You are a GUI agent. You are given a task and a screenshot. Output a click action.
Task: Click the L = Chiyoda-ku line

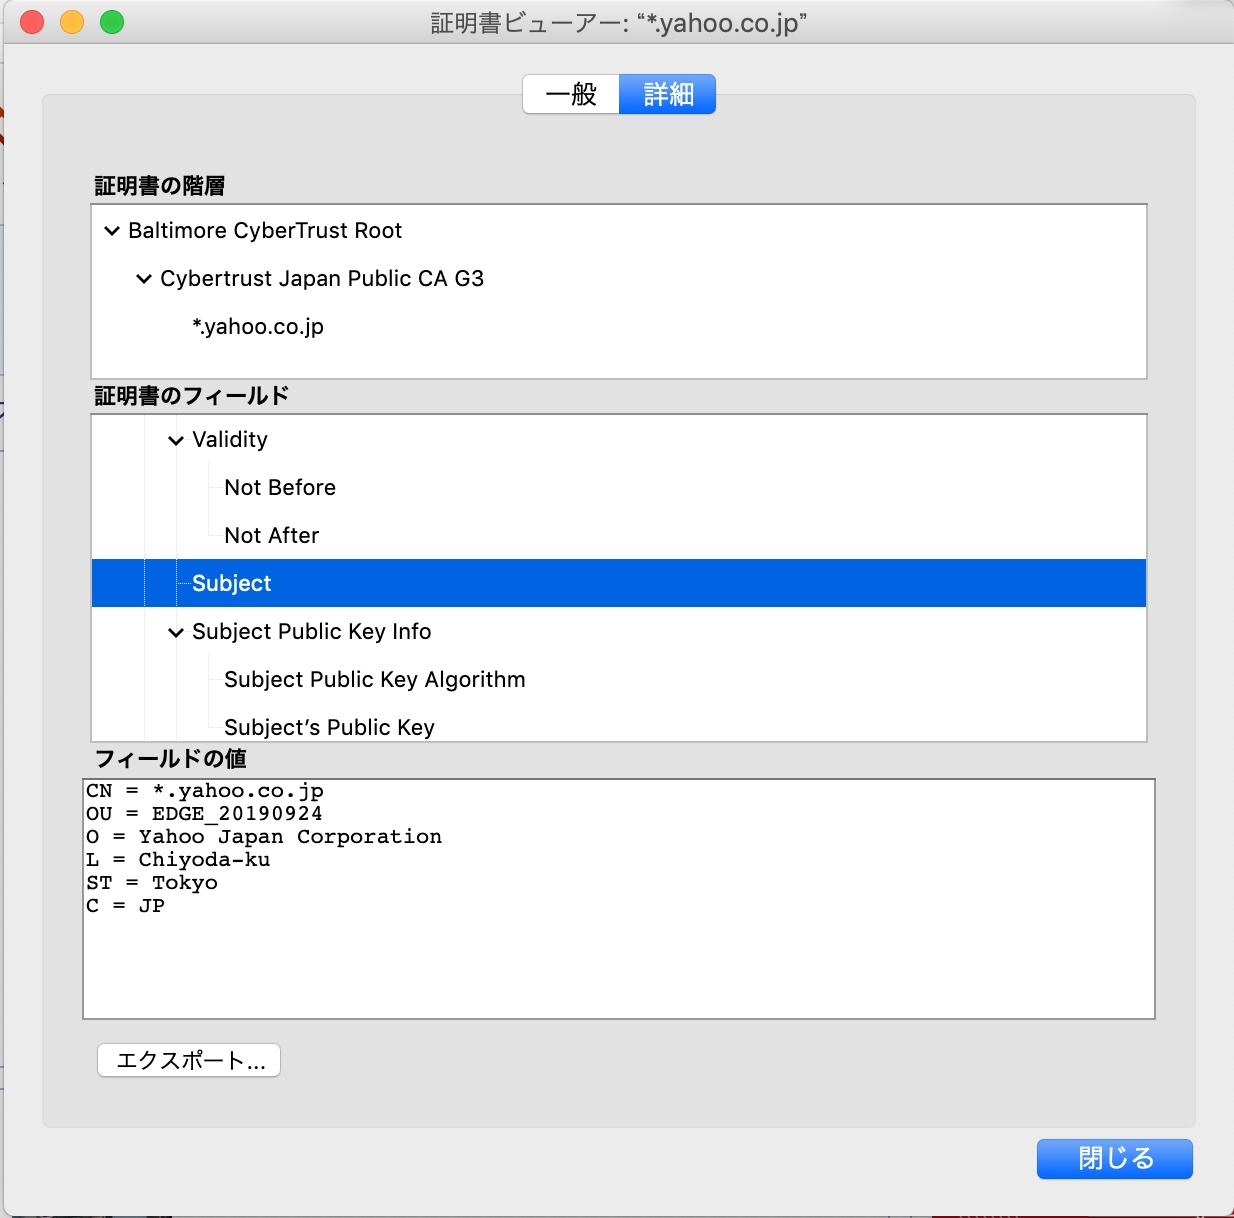[x=178, y=860]
